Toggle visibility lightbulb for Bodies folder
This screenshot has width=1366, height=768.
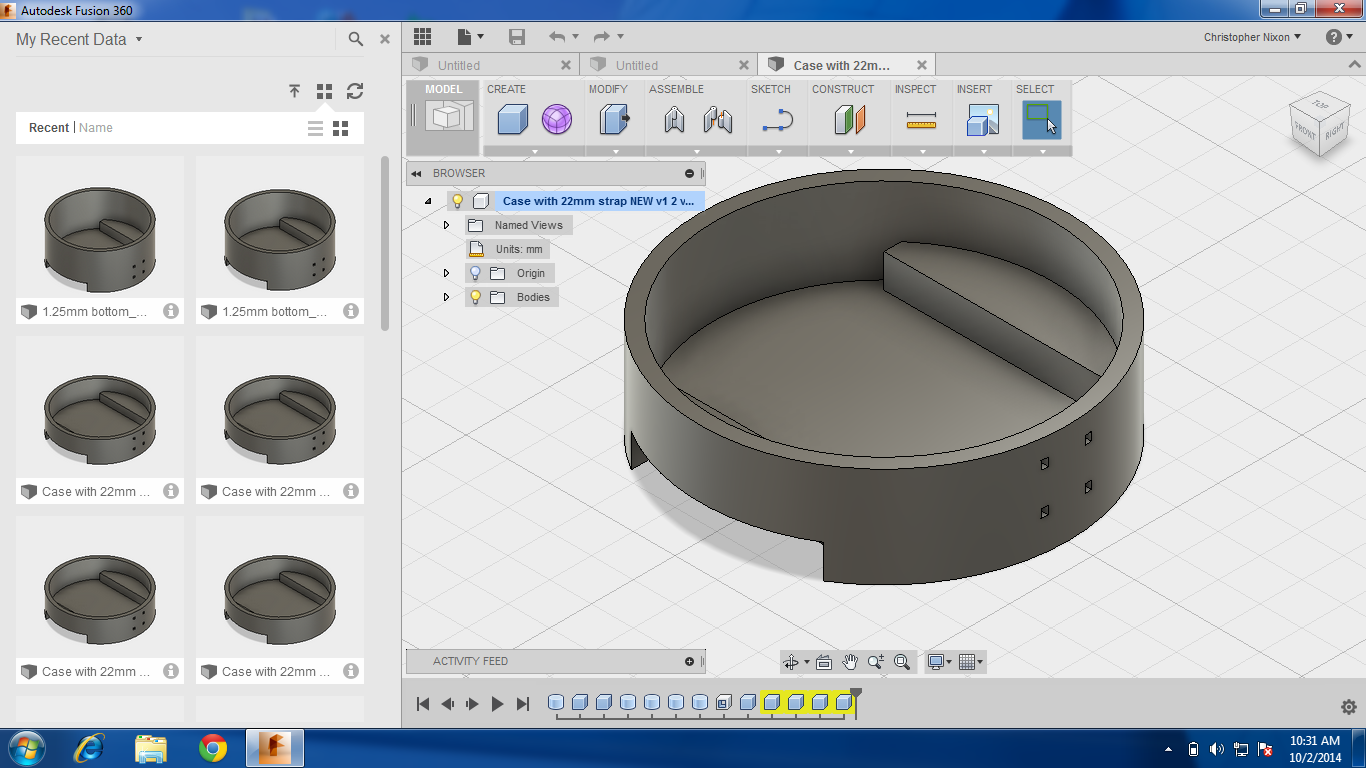475,297
